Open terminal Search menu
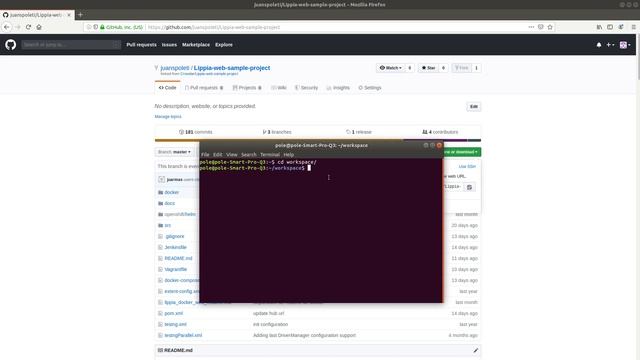The image size is (640, 360). (x=249, y=155)
